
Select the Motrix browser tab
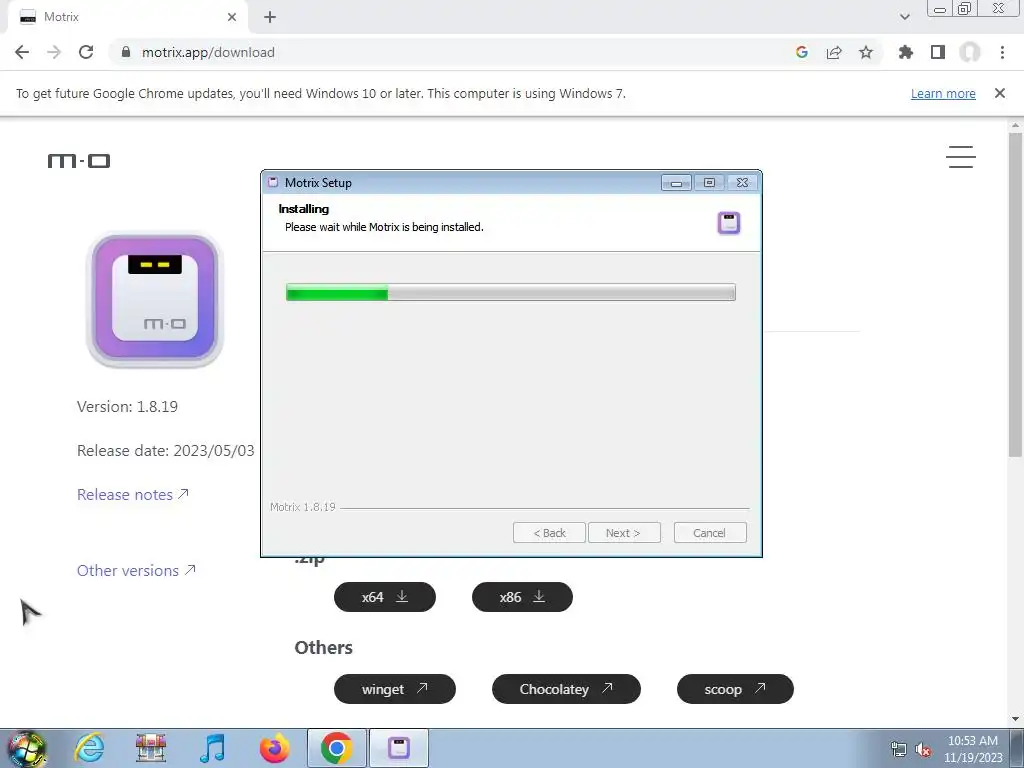tap(127, 17)
